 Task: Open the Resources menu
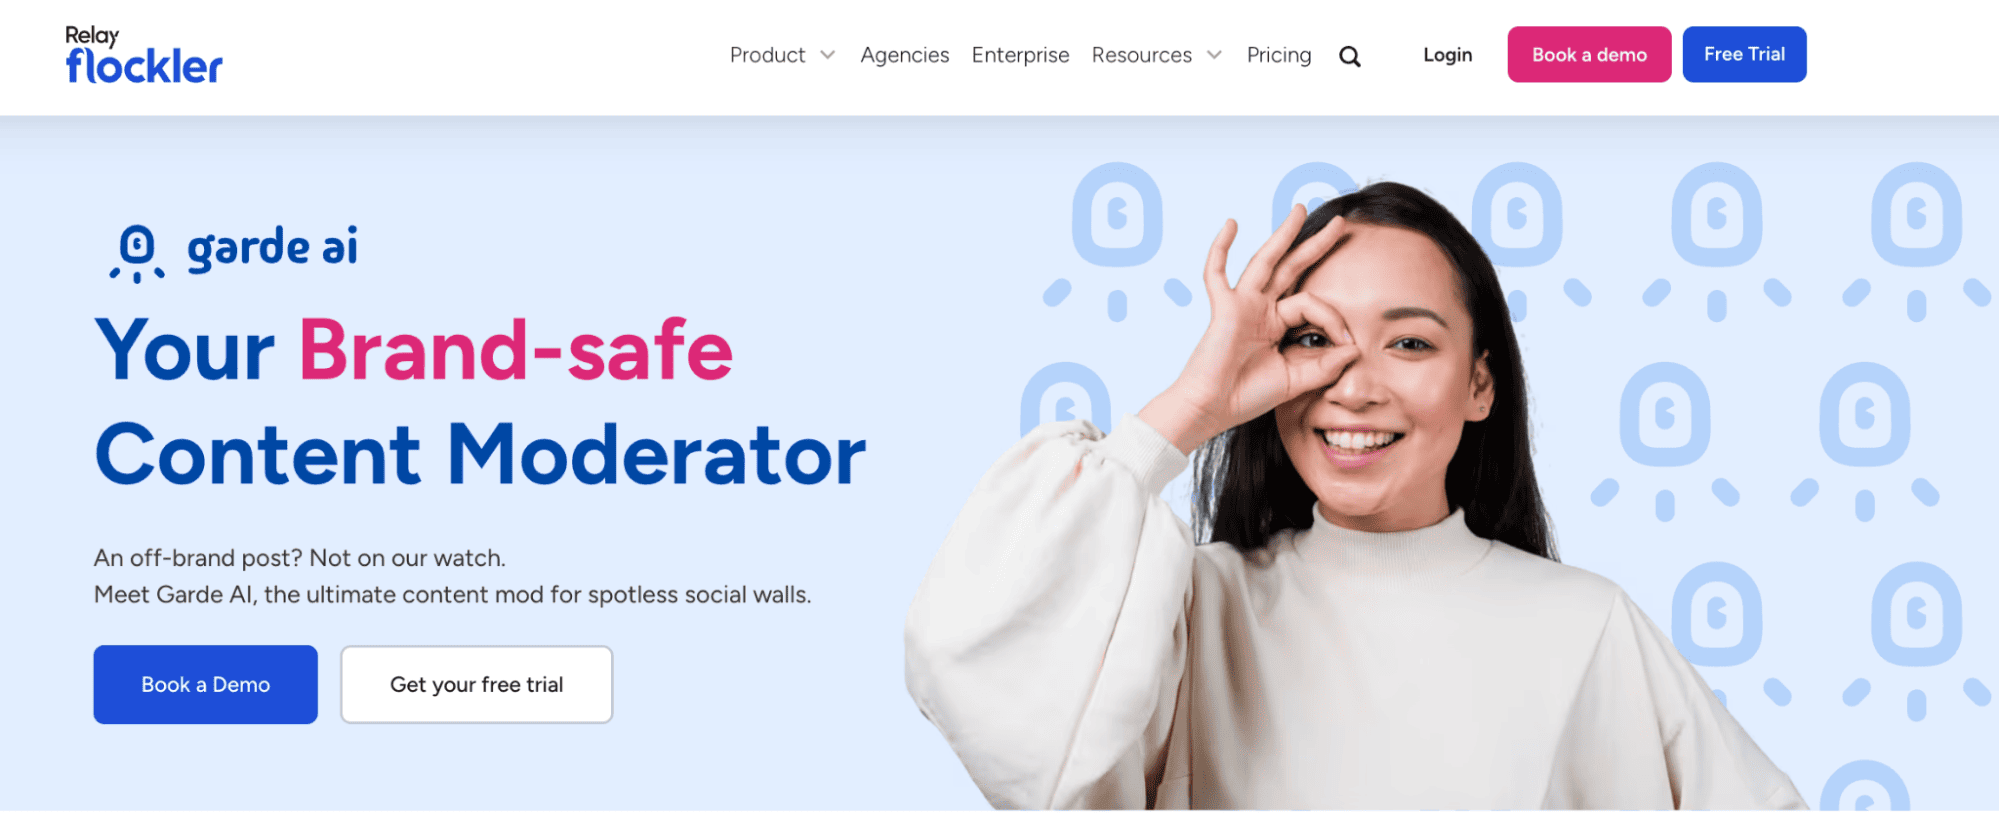pyautogui.click(x=1142, y=55)
